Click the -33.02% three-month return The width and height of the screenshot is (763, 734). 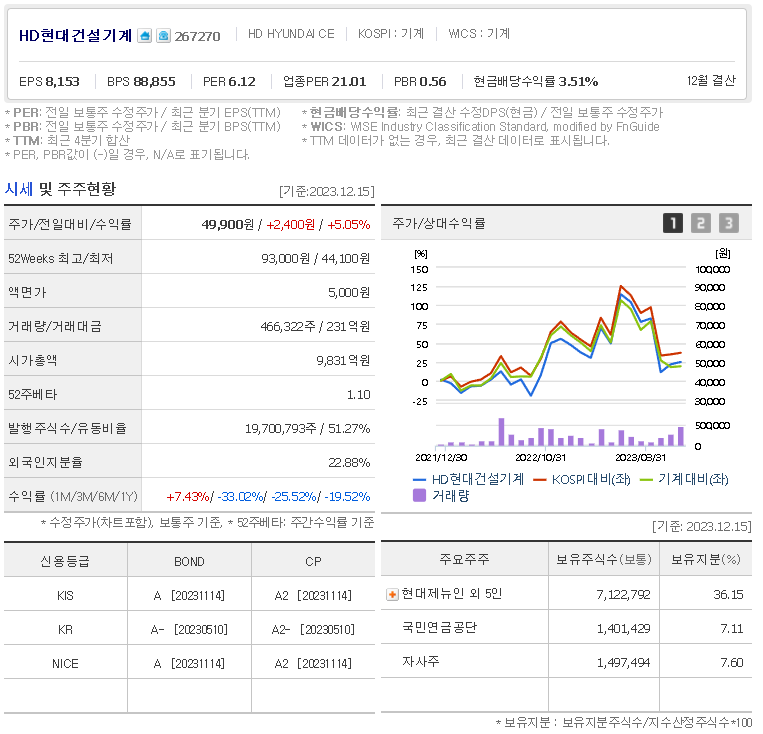pyautogui.click(x=240, y=497)
